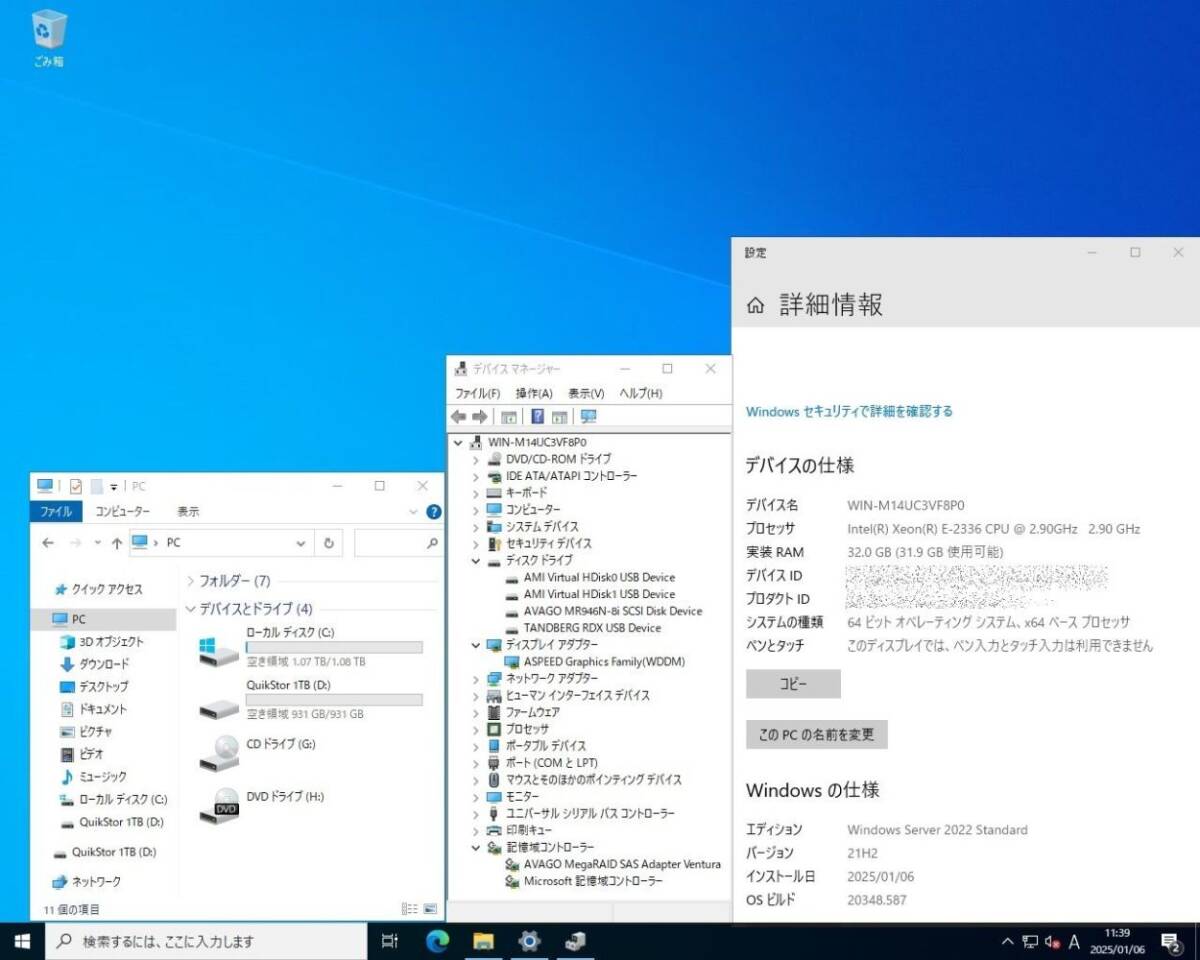Click the back arrow in Device Manager toolbar
1200x960 pixels.
point(459,416)
